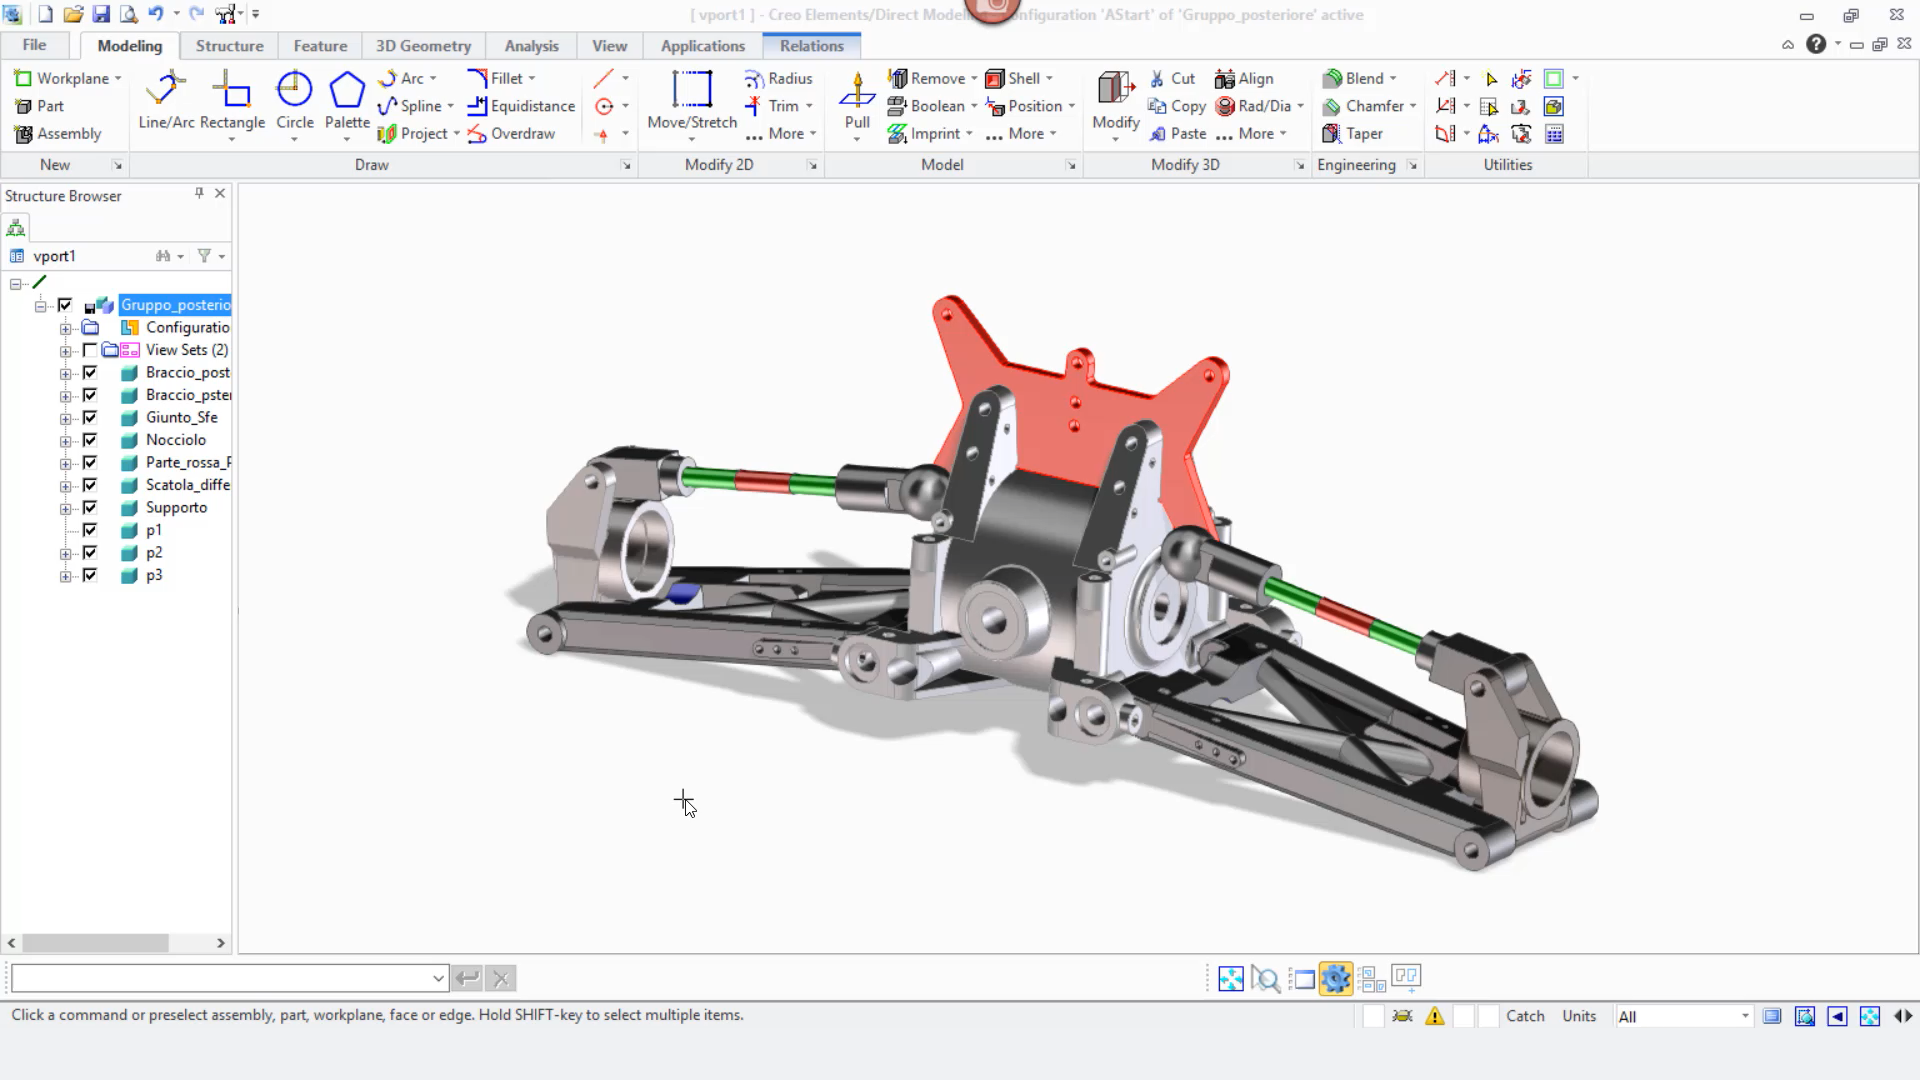Open the Boolean dropdown arrow
The image size is (1920, 1080).
pos(974,106)
